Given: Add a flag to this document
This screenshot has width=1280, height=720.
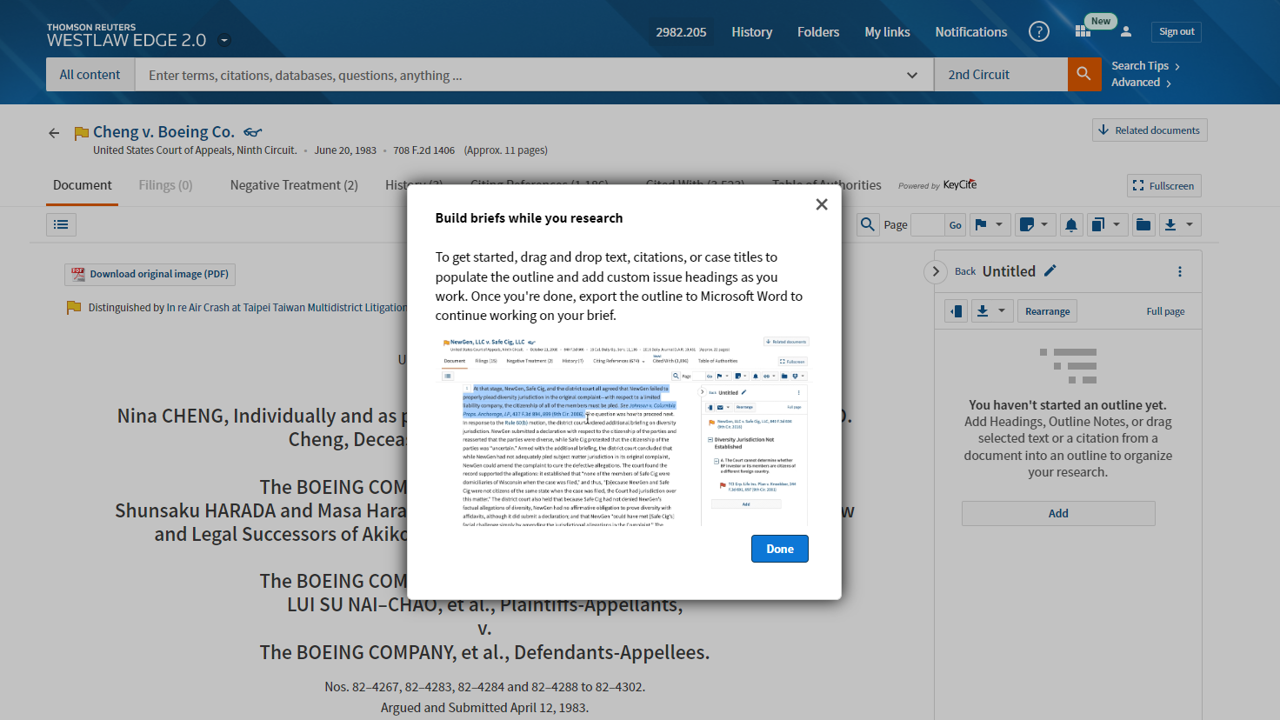Looking at the screenshot, I should pos(982,224).
